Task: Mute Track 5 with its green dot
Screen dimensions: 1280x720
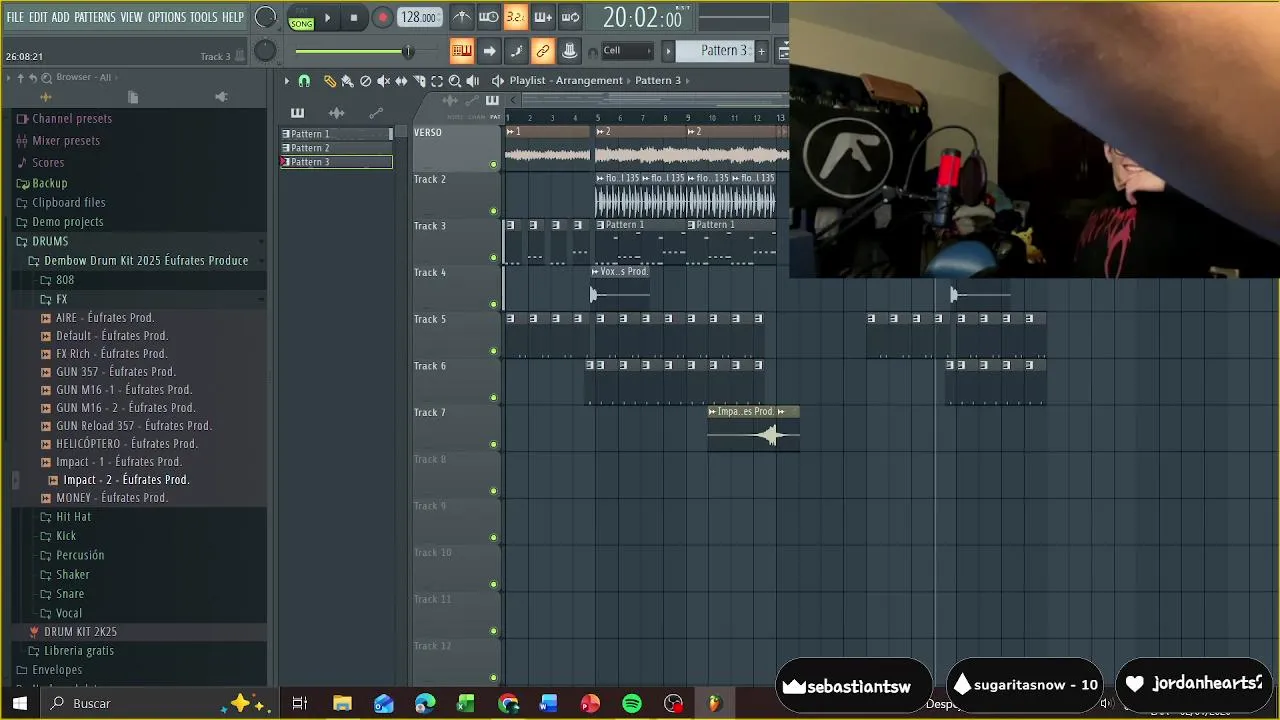Action: [x=493, y=351]
